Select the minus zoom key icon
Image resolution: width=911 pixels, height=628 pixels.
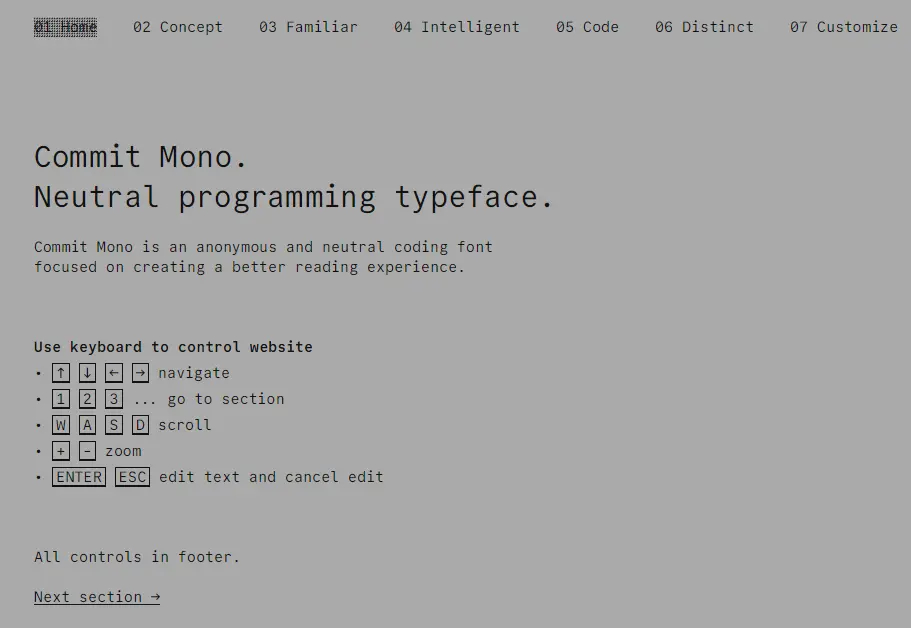click(87, 450)
